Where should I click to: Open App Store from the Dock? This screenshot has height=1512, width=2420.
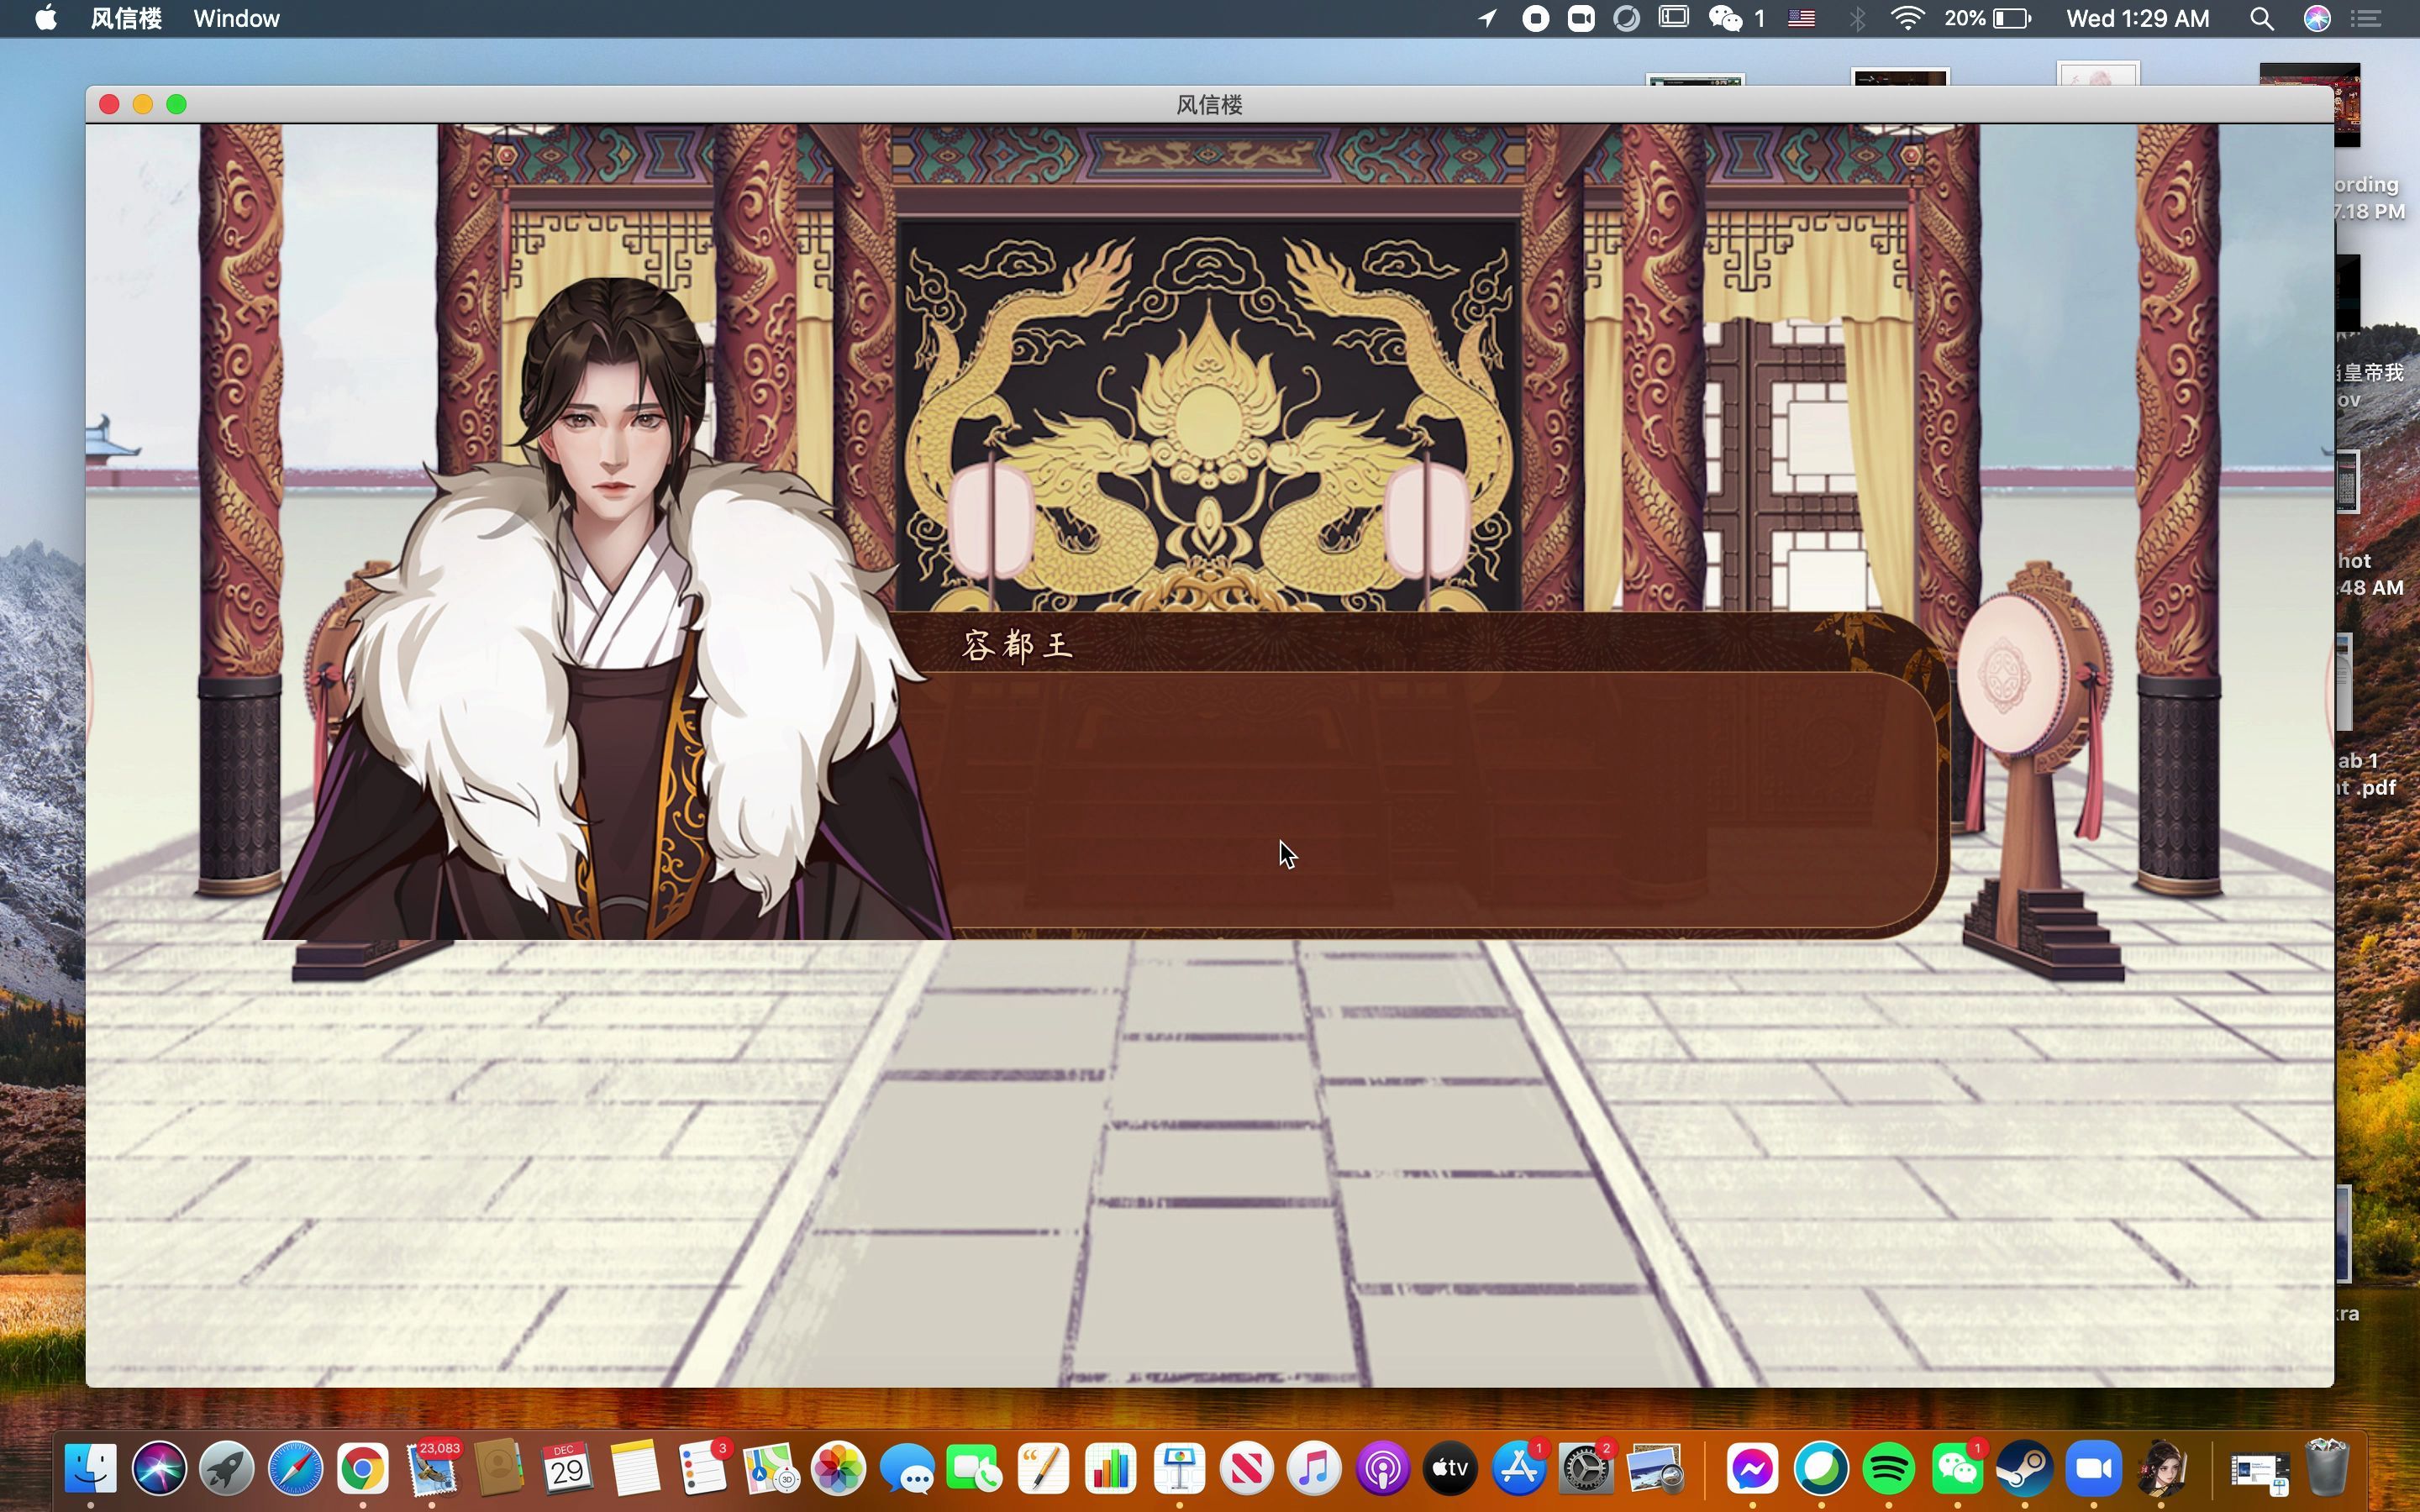tap(1519, 1468)
